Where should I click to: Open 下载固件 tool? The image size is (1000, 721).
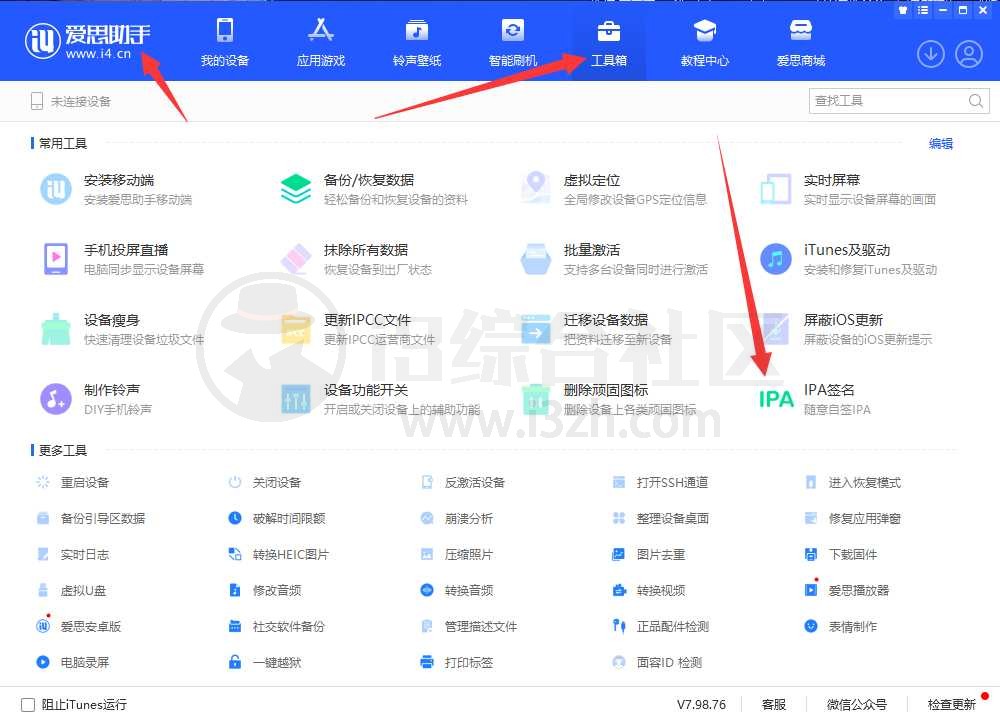click(841, 555)
